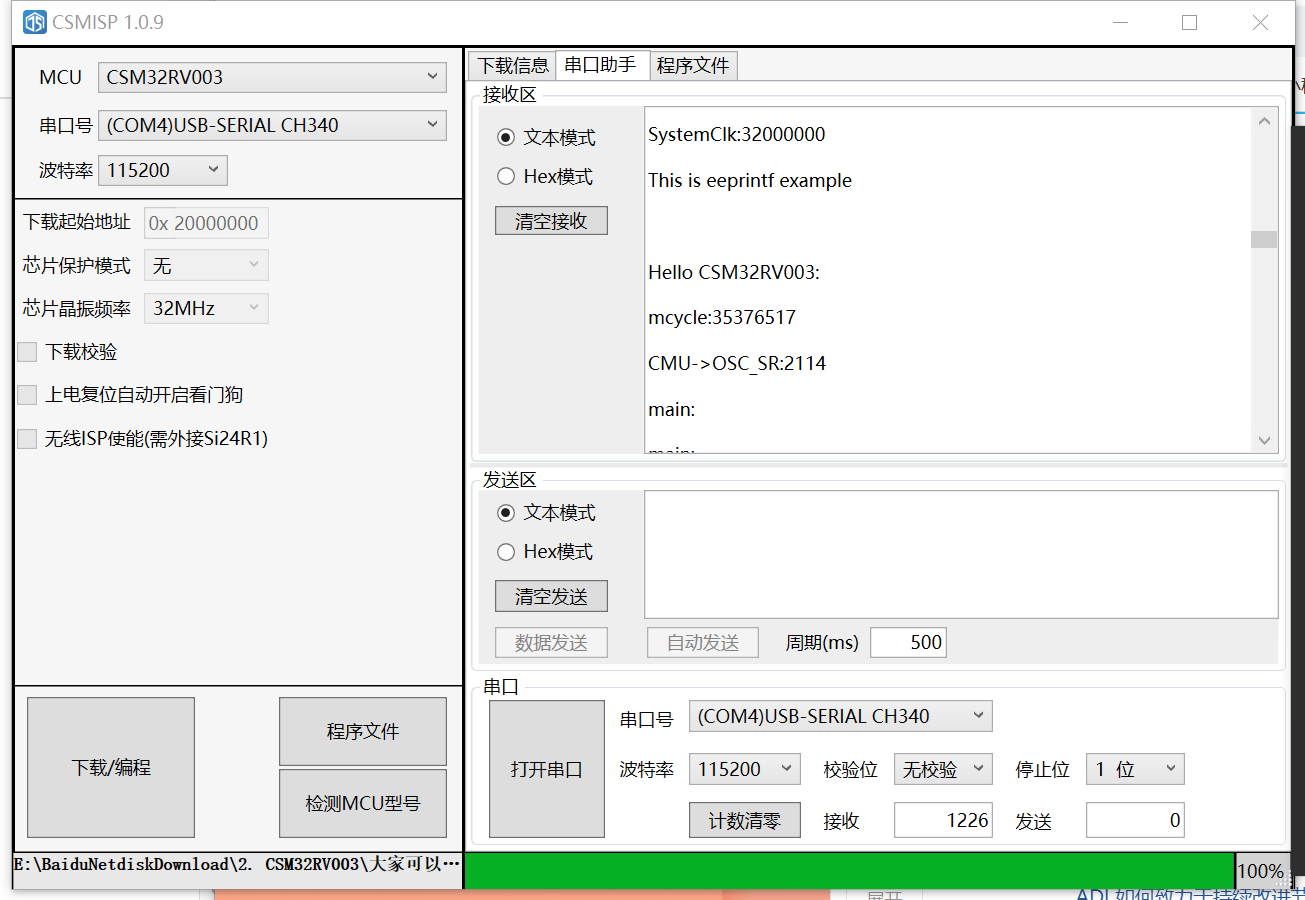Viewport: 1305px width, 900px height.
Task: Click the CSMISP app icon in title bar
Action: pyautogui.click(x=35, y=22)
